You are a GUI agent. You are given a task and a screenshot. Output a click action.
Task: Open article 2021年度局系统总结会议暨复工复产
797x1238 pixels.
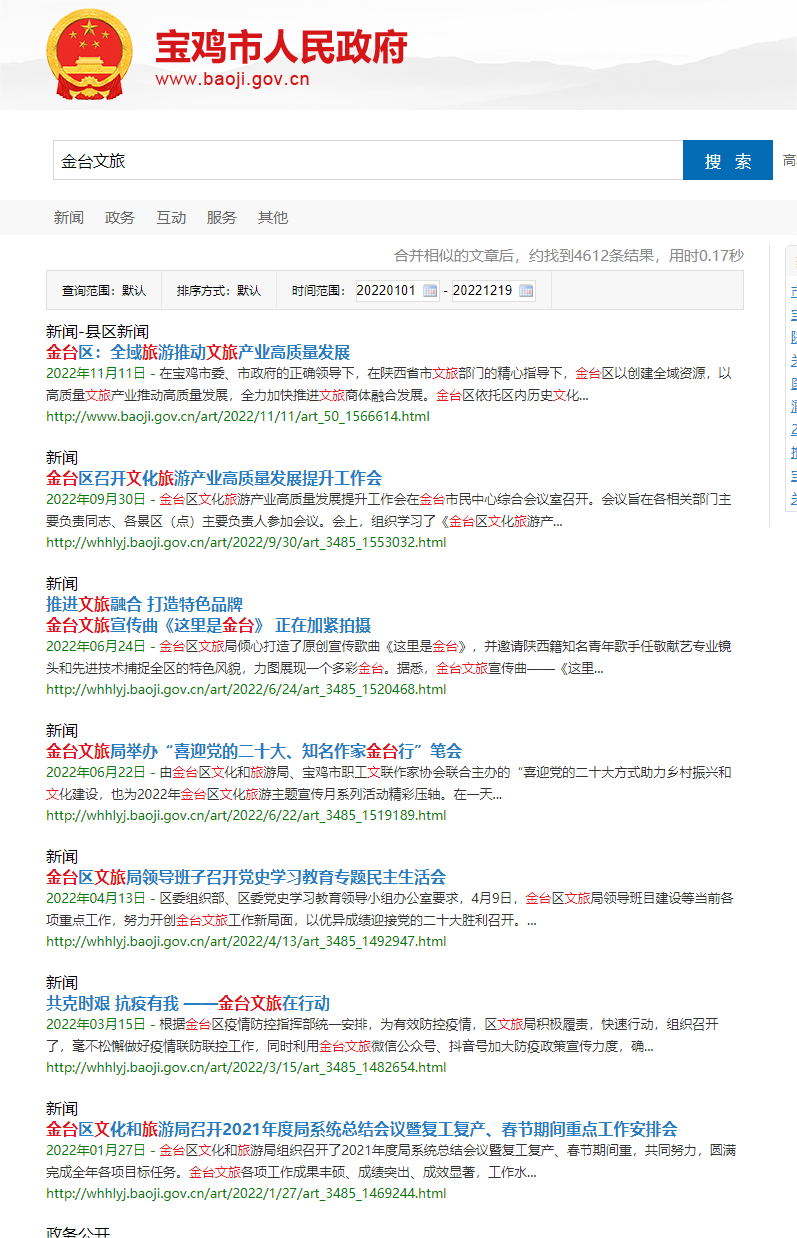[362, 1129]
